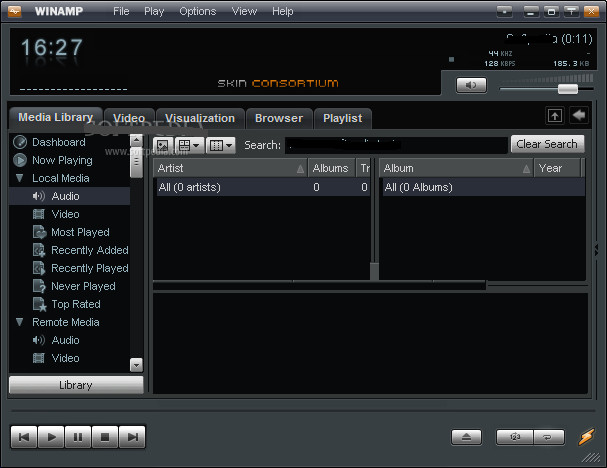The width and height of the screenshot is (607, 468).
Task: Click the sidebar scroll down arrow
Action: pos(136,365)
